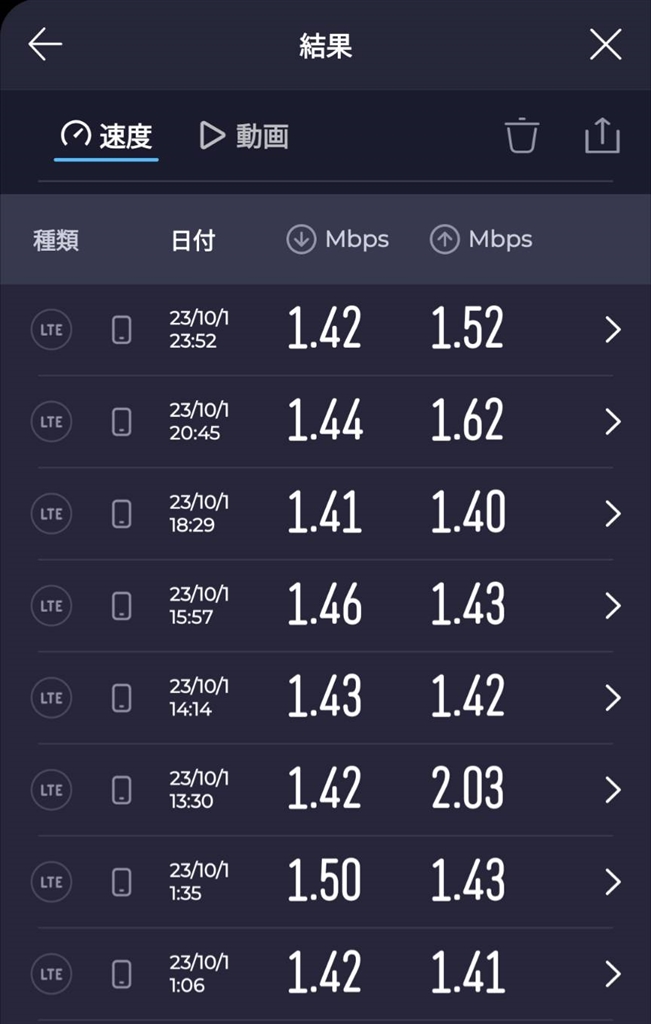The width and height of the screenshot is (651, 1024).
Task: Tap the share results icon
Action: pyautogui.click(x=602, y=135)
